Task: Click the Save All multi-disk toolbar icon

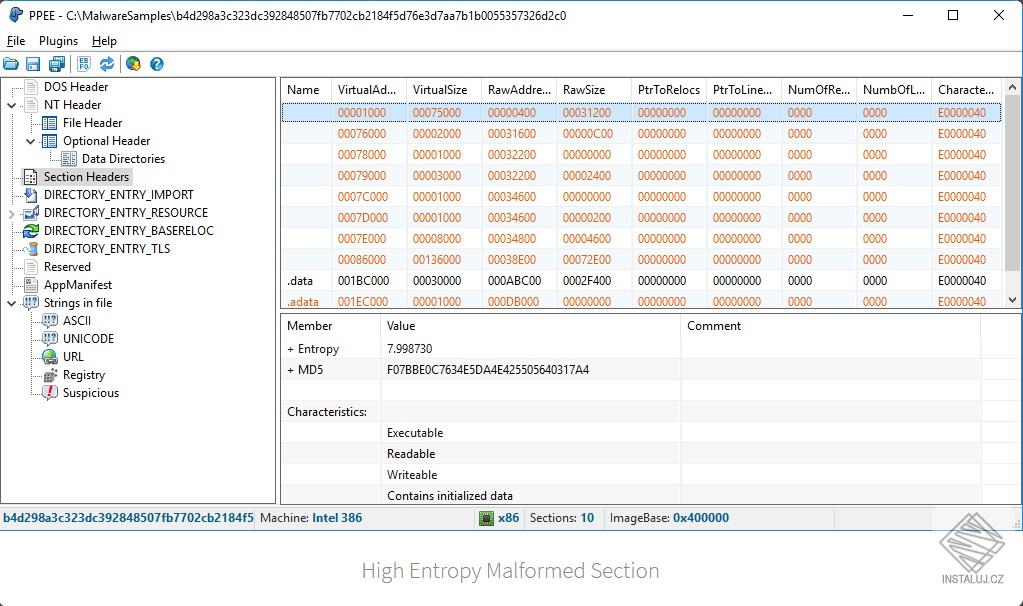Action: (57, 64)
